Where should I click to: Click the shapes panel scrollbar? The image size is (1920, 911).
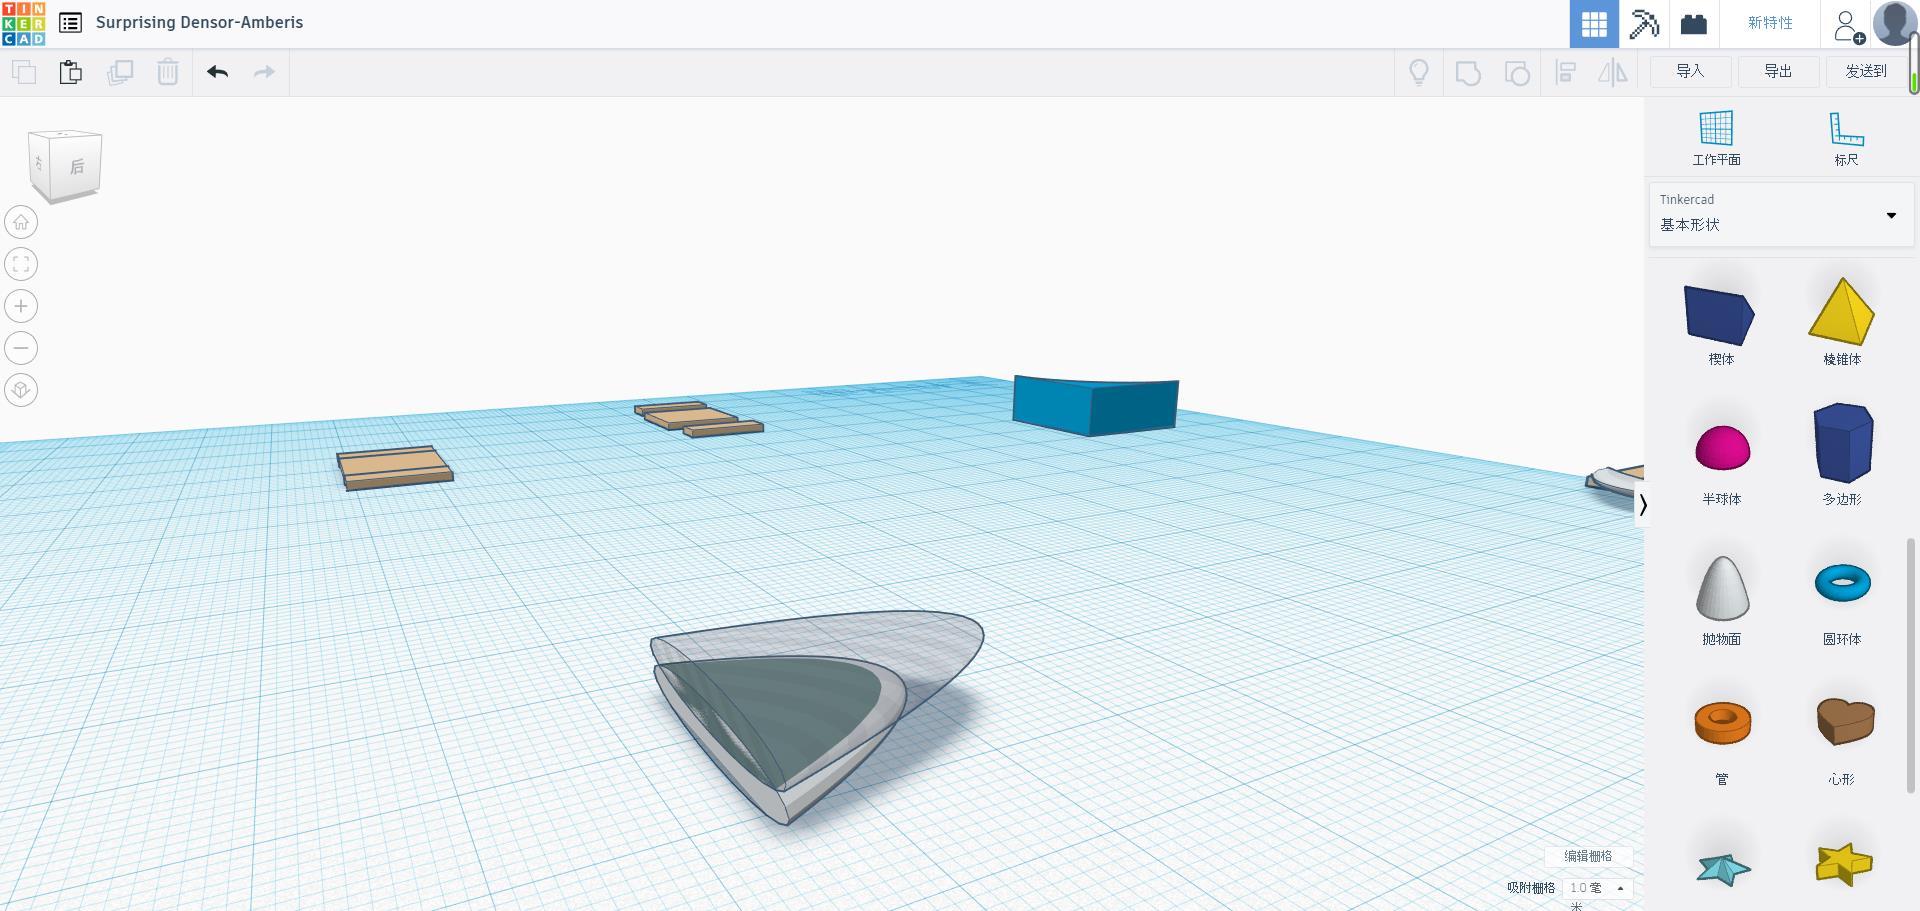1911,665
